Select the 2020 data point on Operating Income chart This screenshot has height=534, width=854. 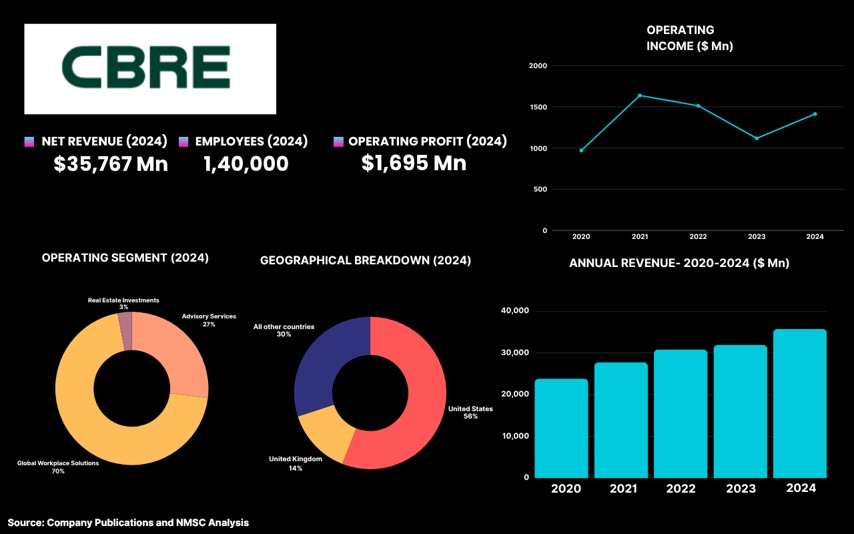(581, 150)
